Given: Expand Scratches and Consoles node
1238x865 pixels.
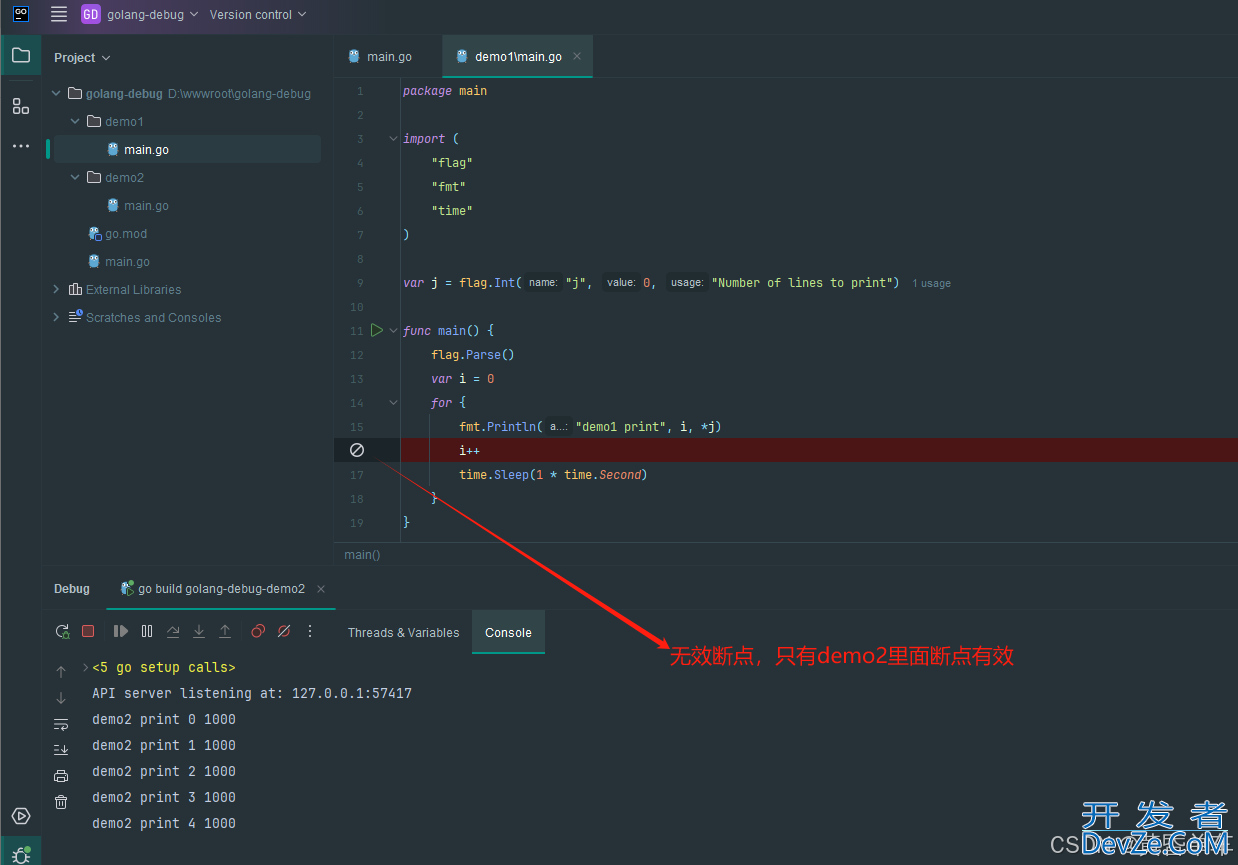Looking at the screenshot, I should coord(57,317).
